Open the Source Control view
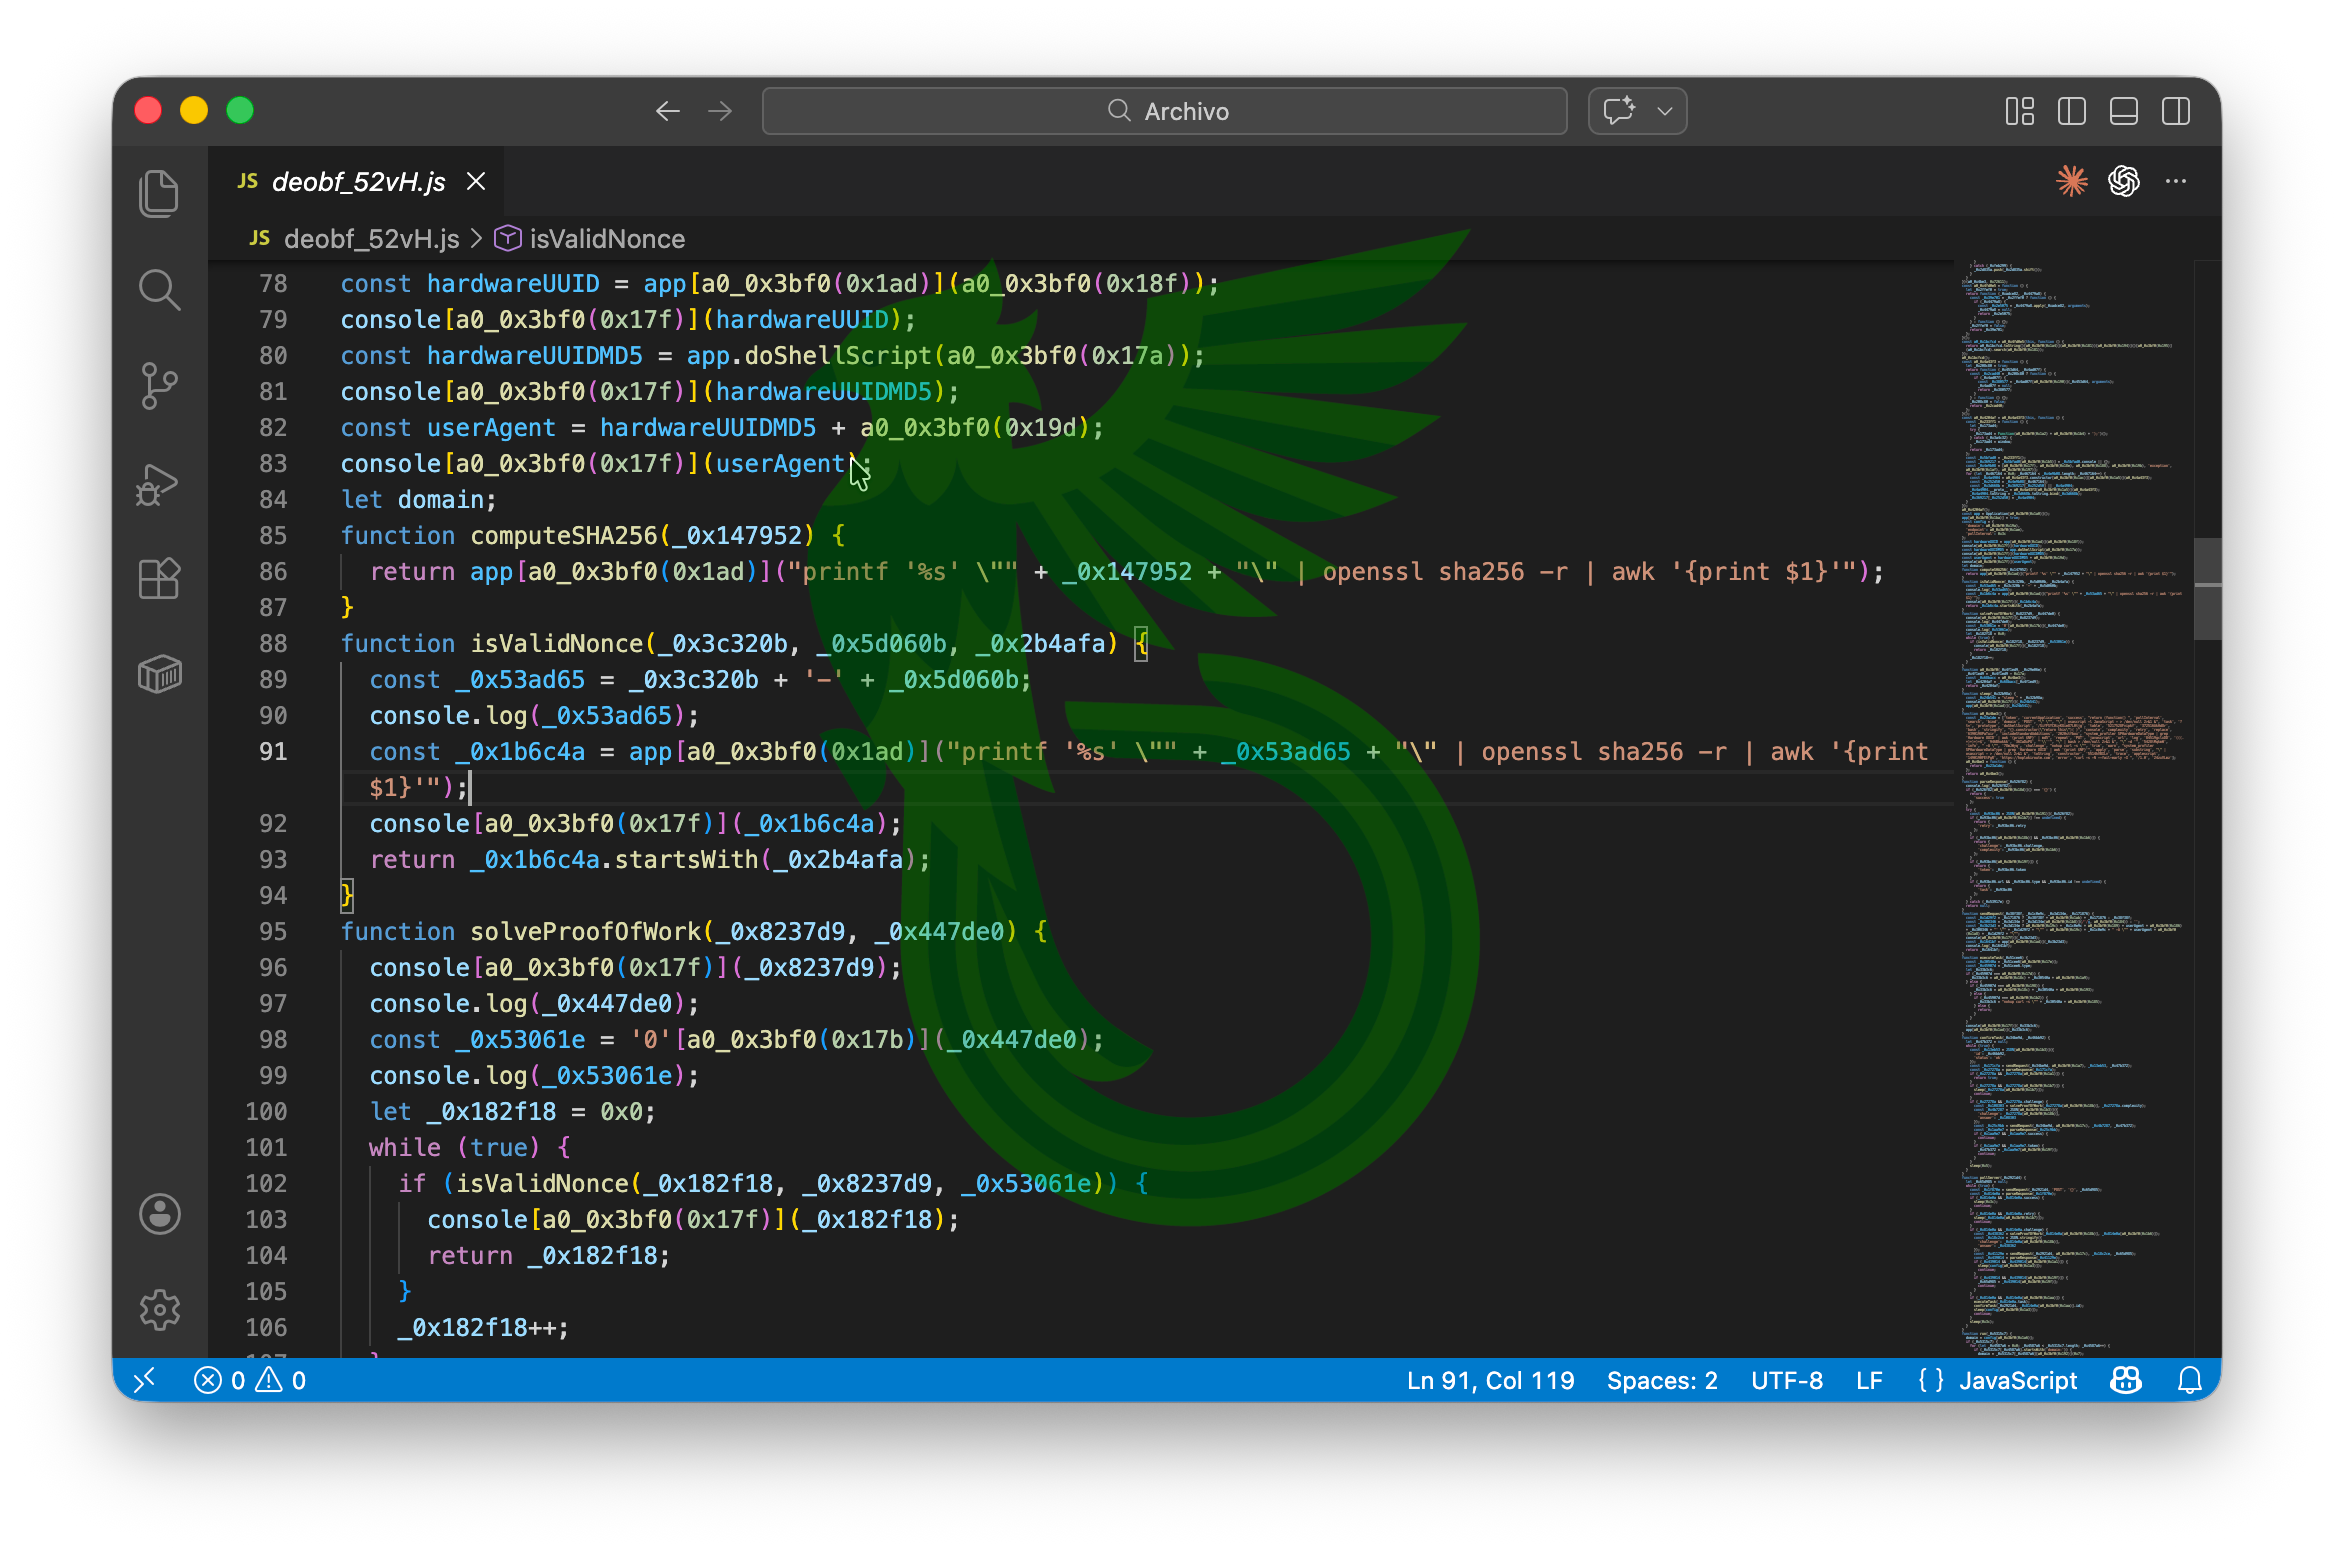 [159, 386]
